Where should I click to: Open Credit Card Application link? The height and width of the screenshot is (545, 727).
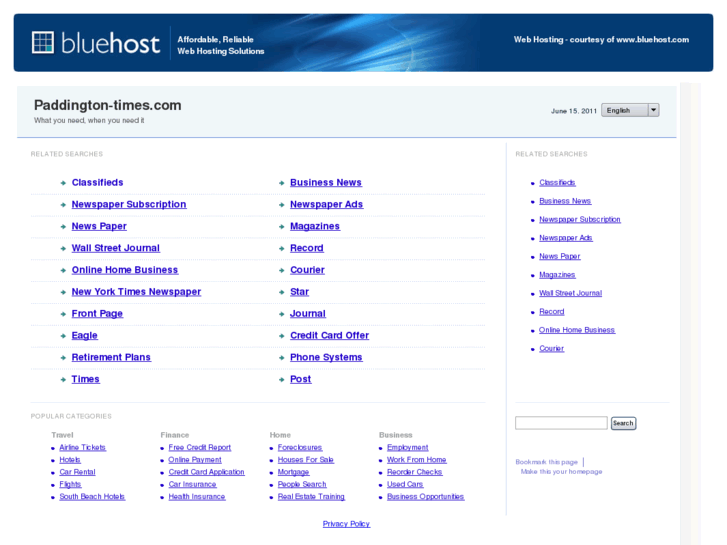point(206,472)
